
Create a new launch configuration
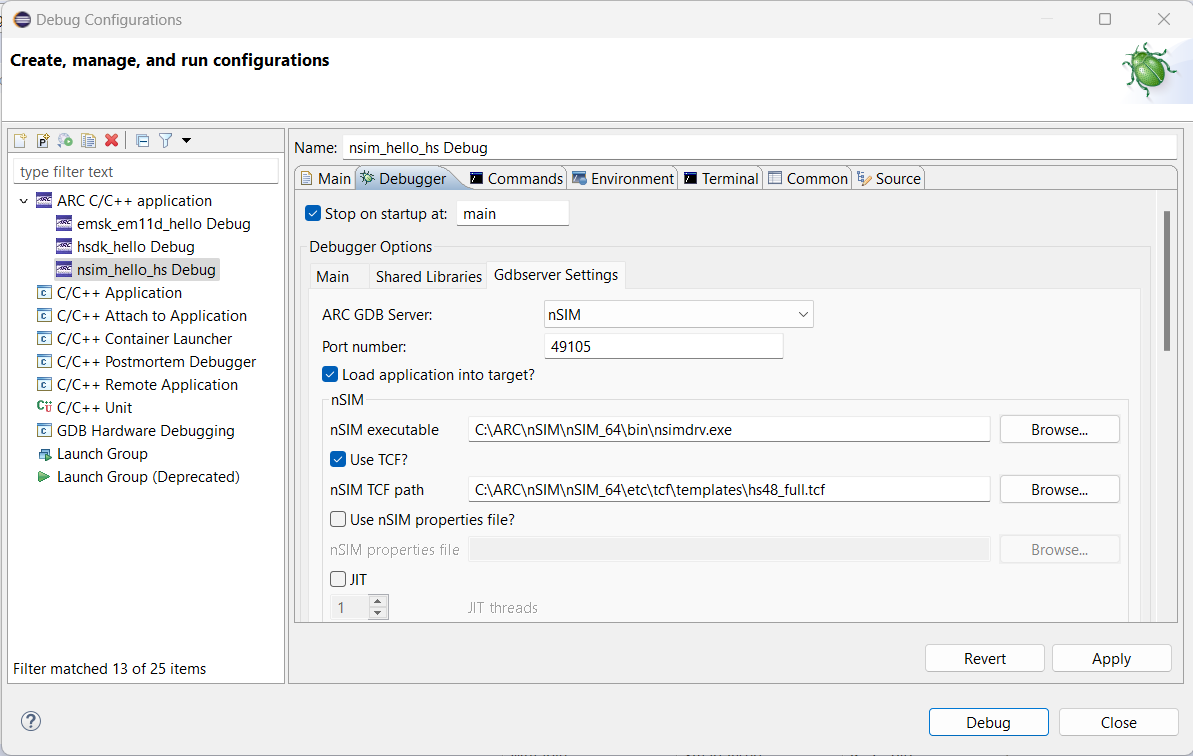pyautogui.click(x=19, y=141)
